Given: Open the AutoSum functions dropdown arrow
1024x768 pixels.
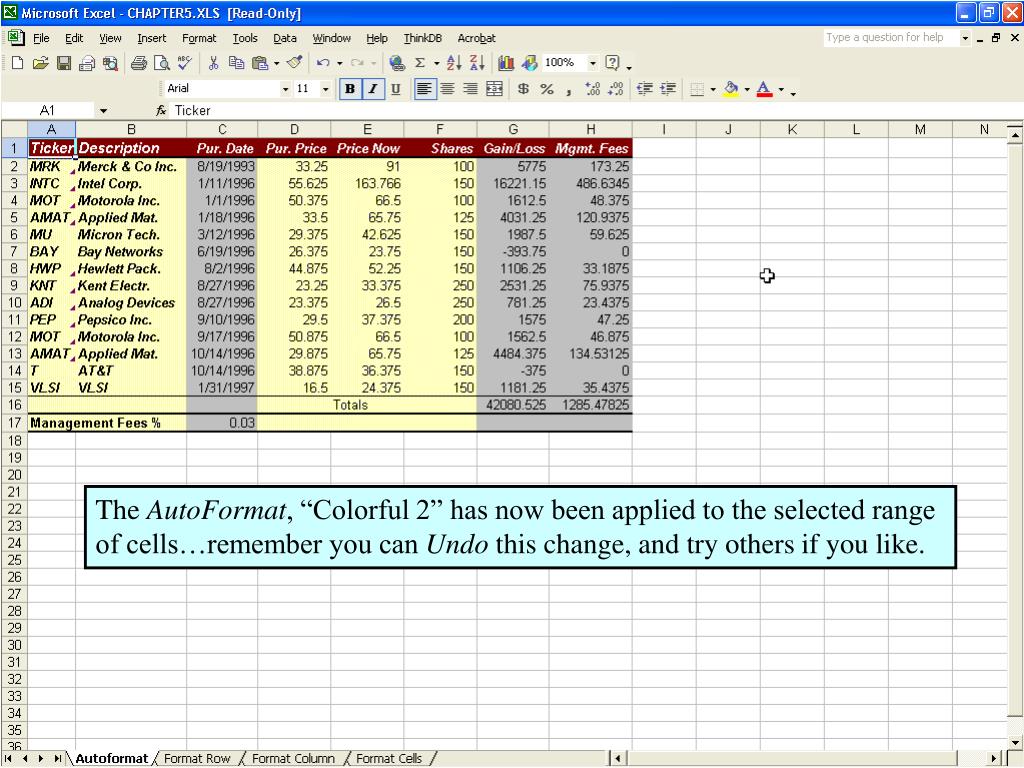Looking at the screenshot, I should coord(436,63).
